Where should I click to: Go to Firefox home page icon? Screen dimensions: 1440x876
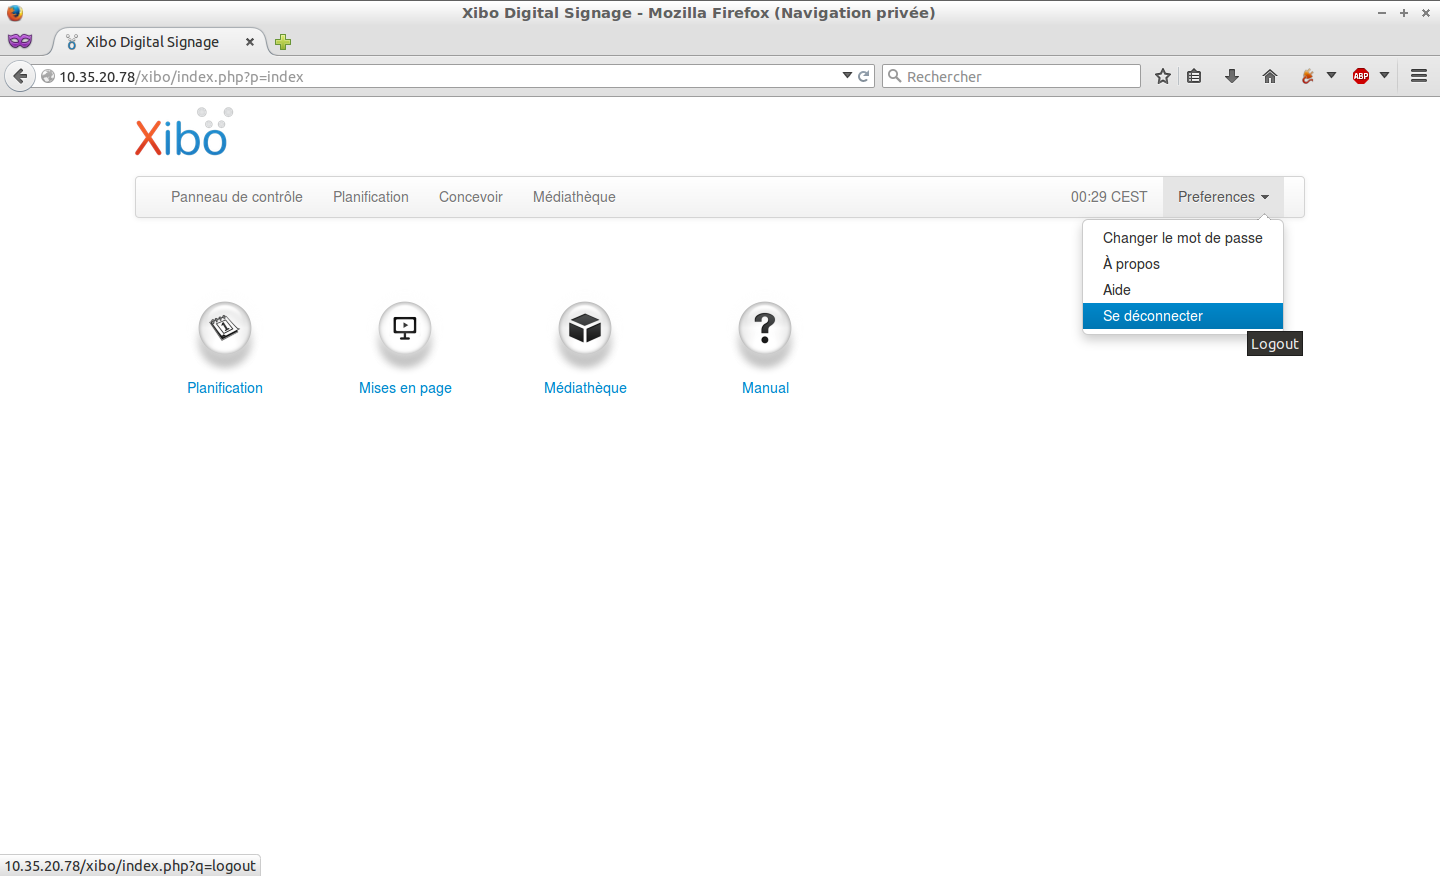click(x=1270, y=76)
